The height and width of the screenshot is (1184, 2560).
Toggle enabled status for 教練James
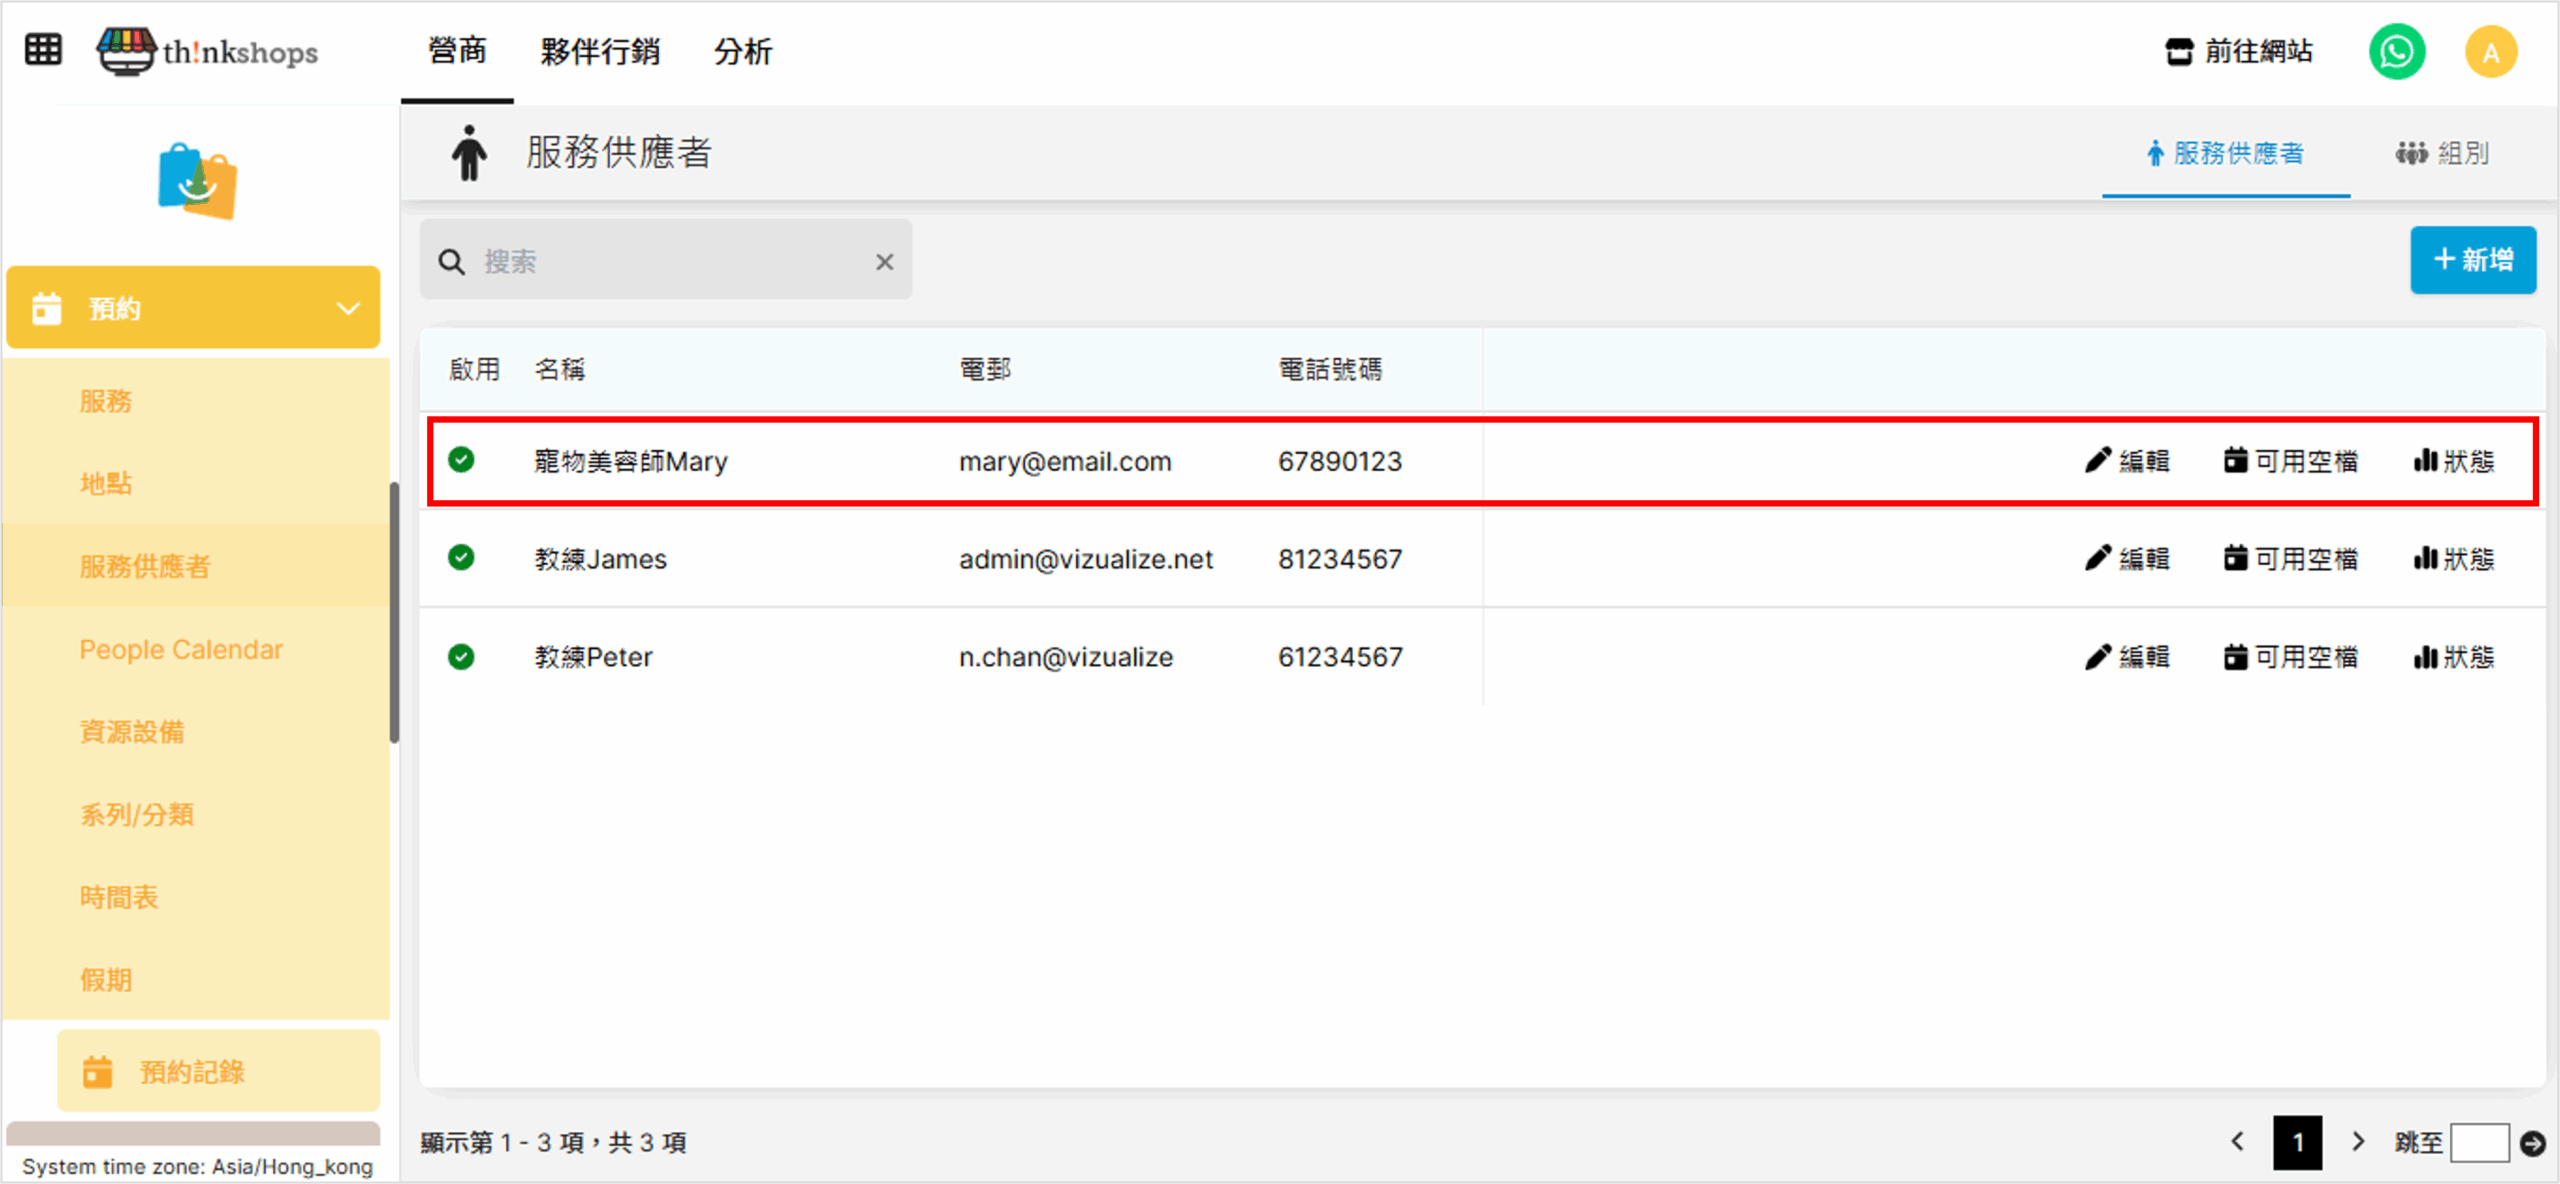[461, 558]
